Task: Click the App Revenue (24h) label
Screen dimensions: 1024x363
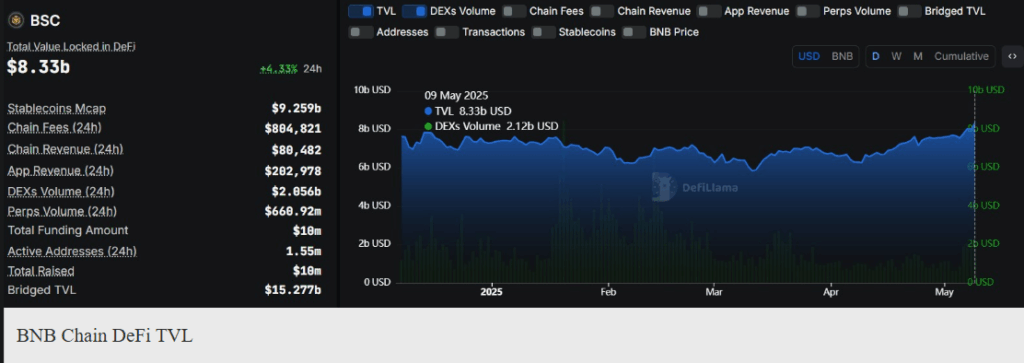Action: click(61, 170)
